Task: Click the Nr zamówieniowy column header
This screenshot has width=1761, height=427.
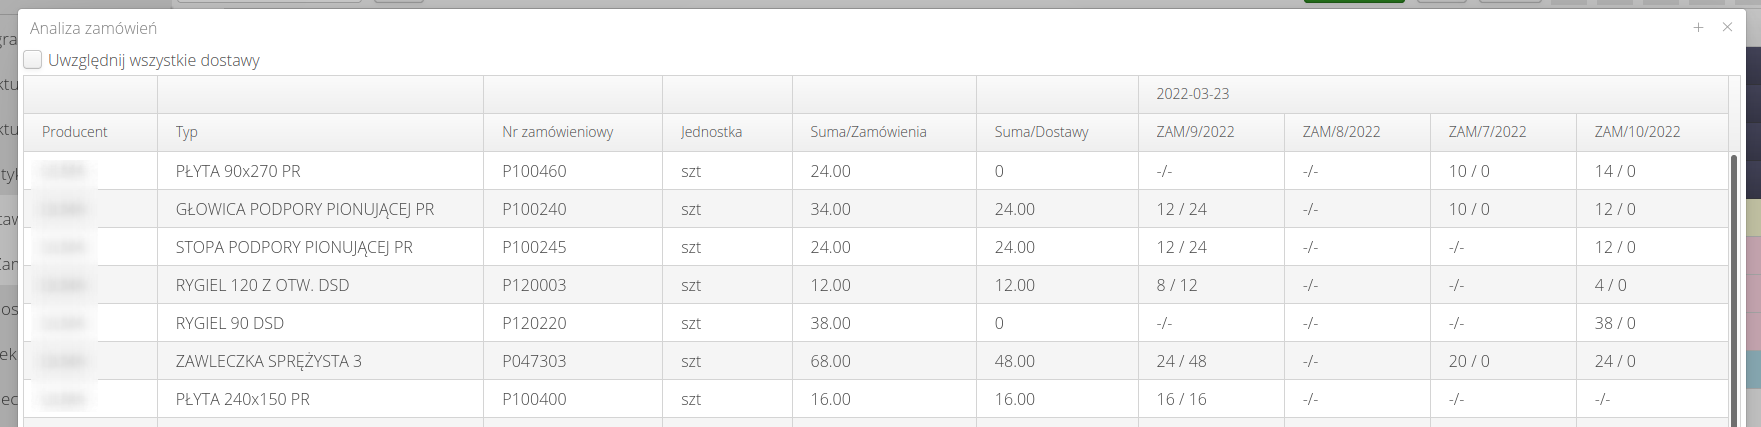Action: [x=557, y=132]
